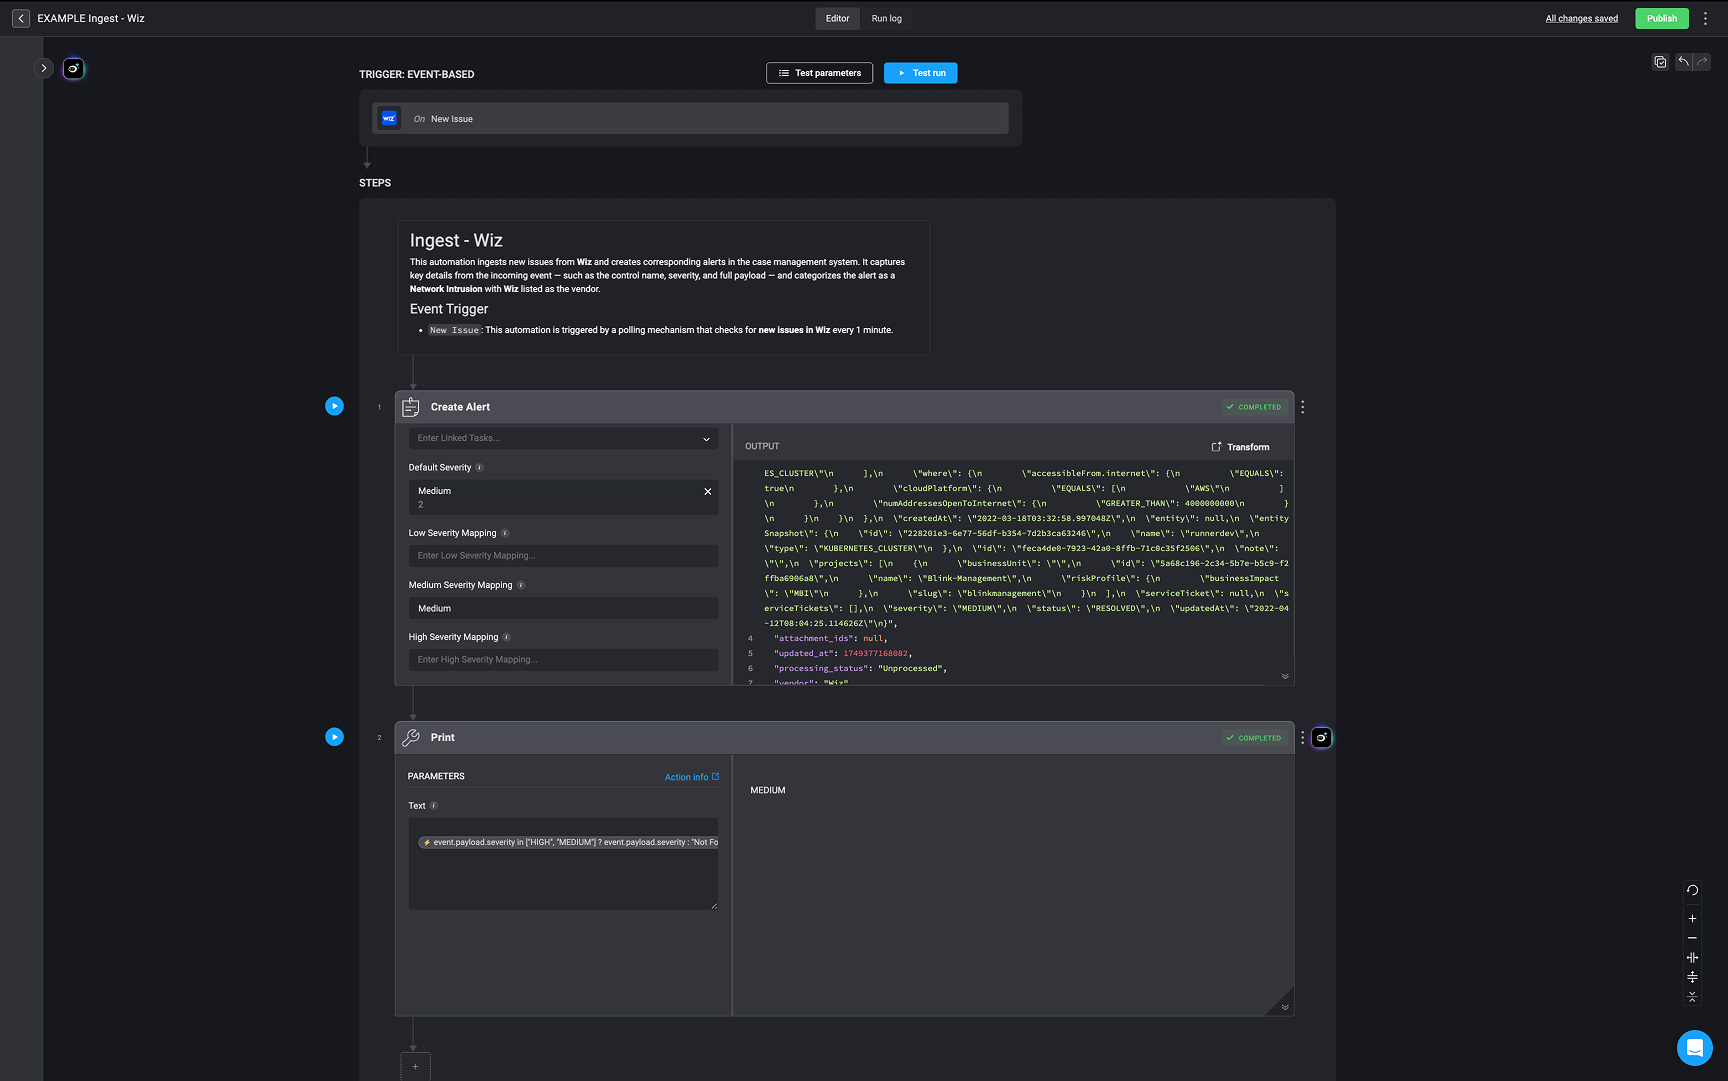1728x1081 pixels.
Task: Open the copy/versions icon in the top right
Action: click(x=1660, y=62)
